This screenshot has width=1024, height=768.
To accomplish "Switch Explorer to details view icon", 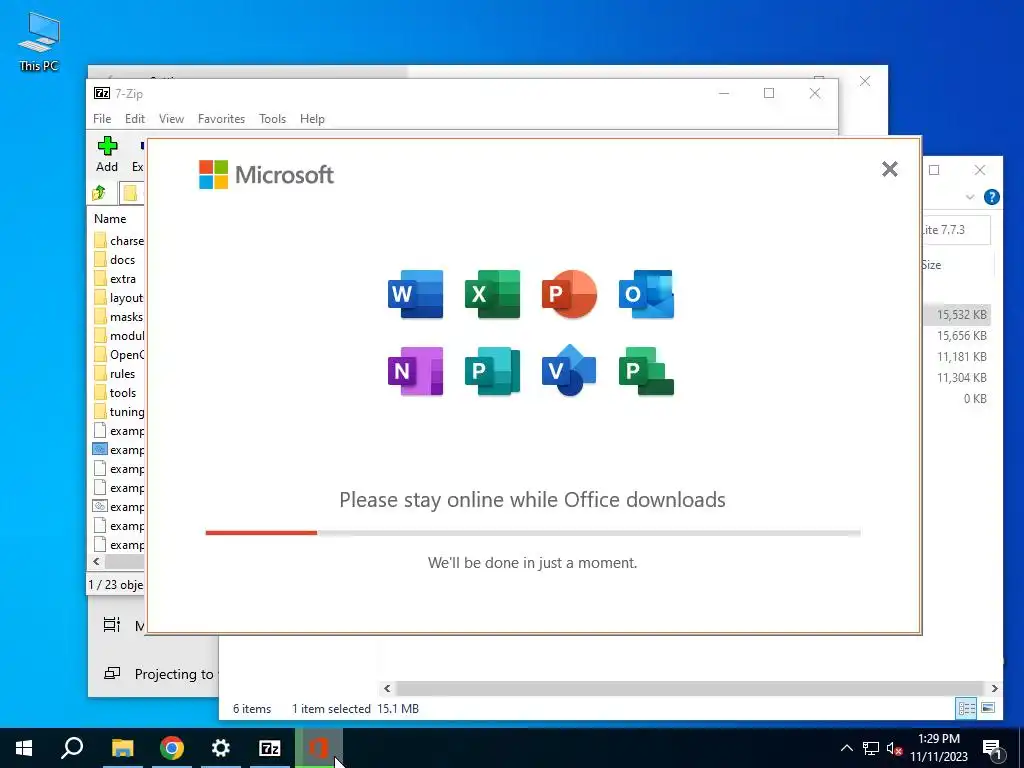I will tap(967, 709).
